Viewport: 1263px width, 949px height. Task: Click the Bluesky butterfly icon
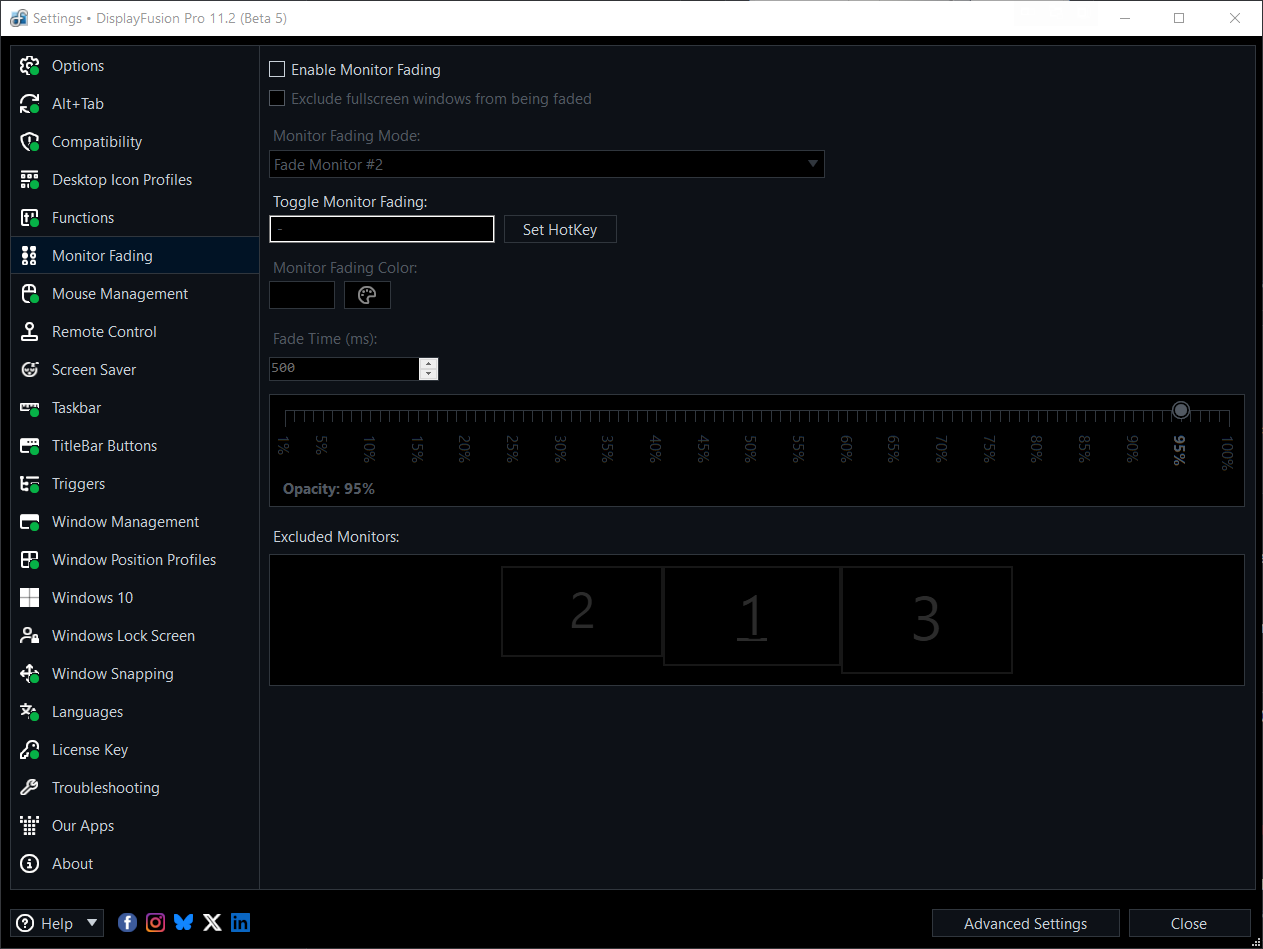(184, 922)
